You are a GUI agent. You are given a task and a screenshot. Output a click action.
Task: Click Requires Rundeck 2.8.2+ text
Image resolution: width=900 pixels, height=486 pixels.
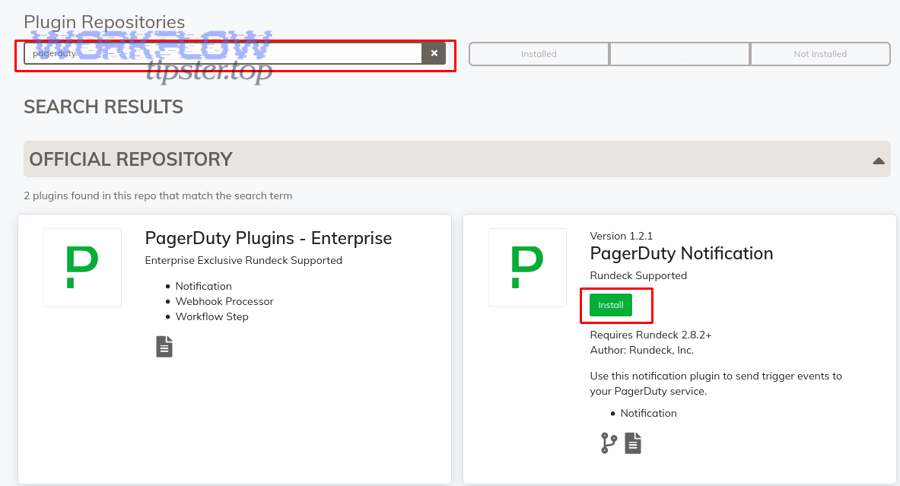coord(650,335)
